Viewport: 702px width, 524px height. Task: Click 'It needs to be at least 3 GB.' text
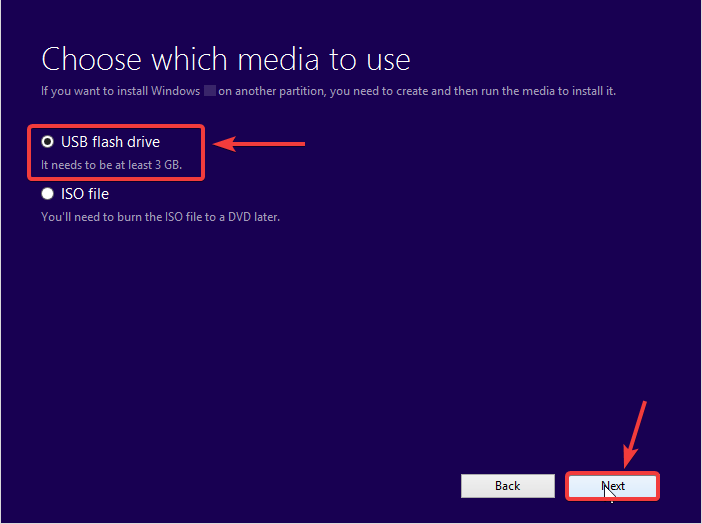coord(111,165)
